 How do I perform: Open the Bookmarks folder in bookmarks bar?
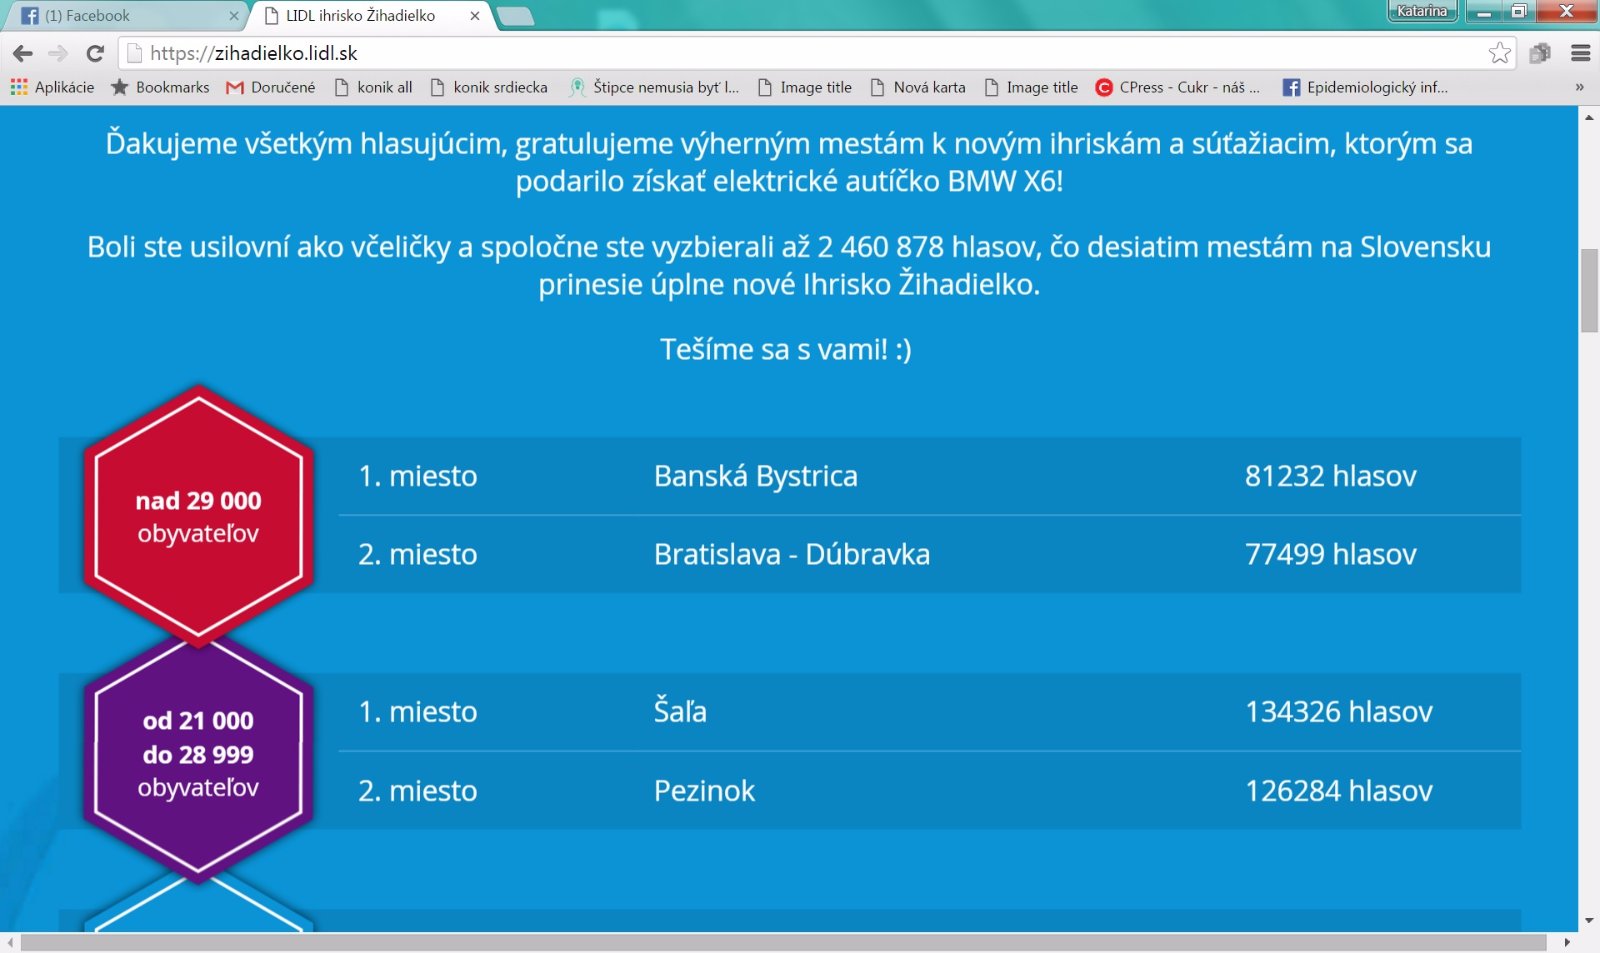[160, 87]
